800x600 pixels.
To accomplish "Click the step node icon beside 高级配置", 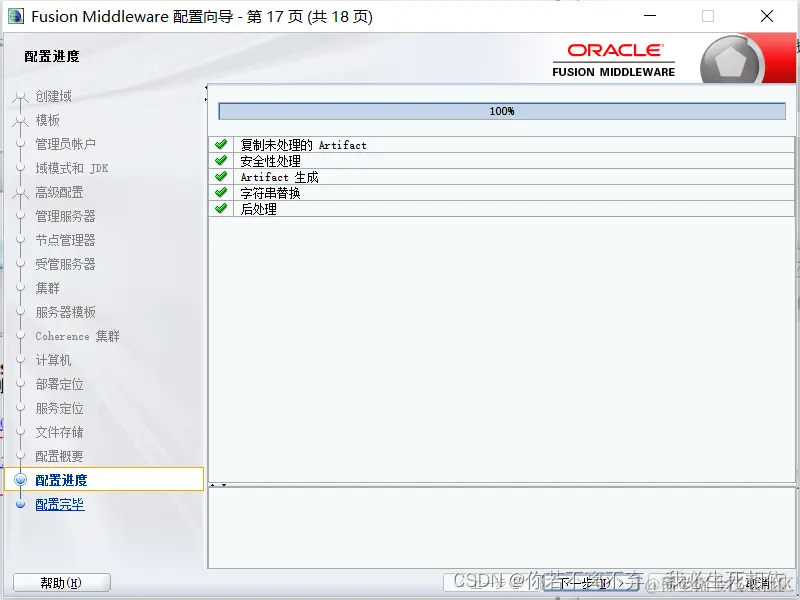I will click(x=20, y=192).
